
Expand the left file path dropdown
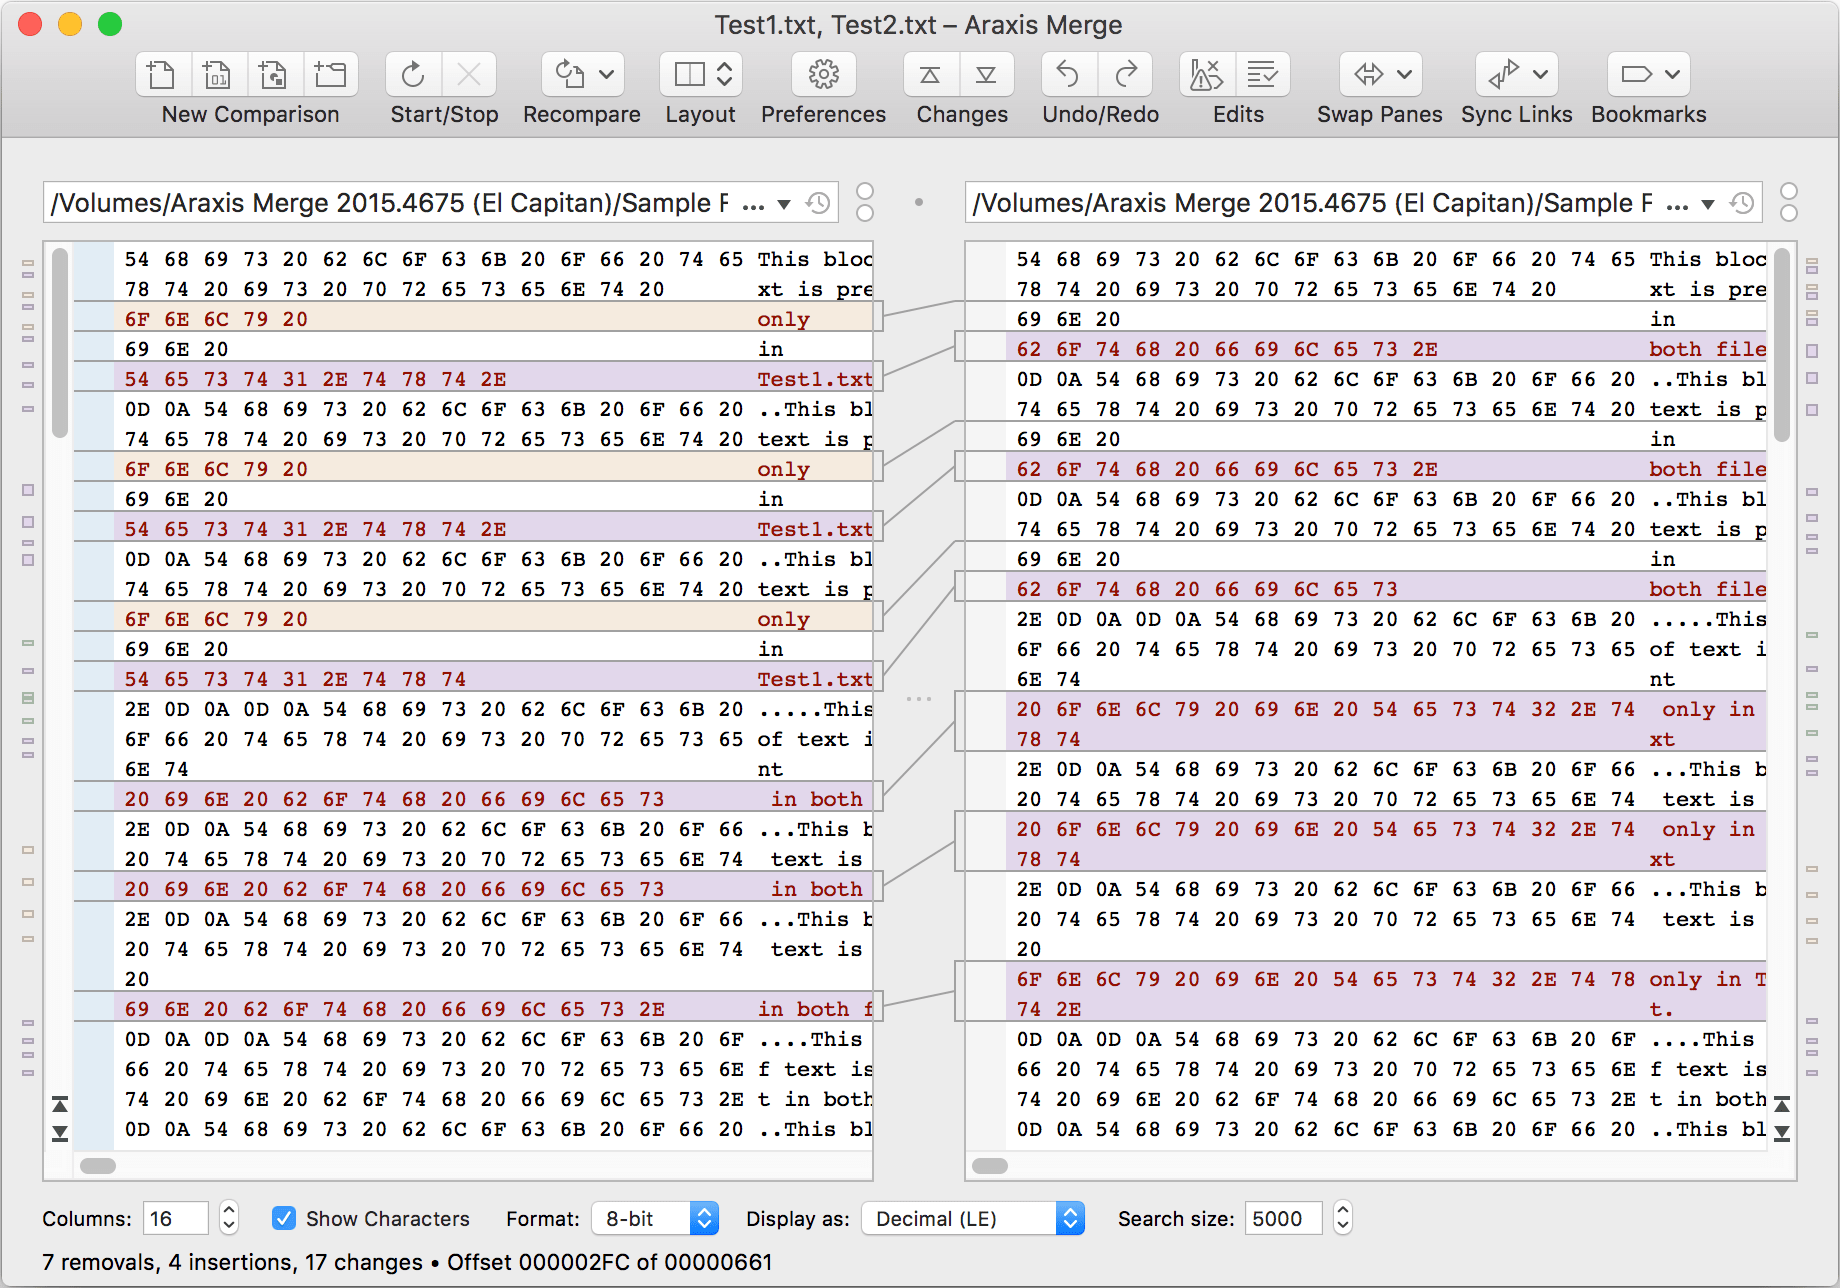[786, 202]
